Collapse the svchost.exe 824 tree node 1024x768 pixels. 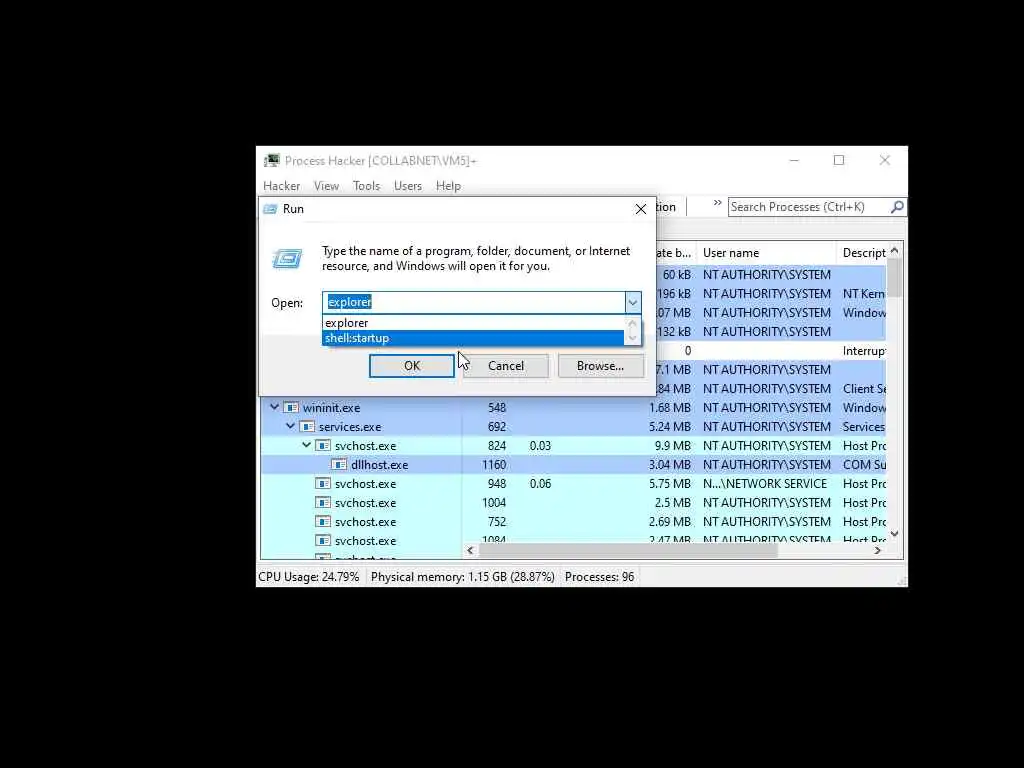coord(306,445)
